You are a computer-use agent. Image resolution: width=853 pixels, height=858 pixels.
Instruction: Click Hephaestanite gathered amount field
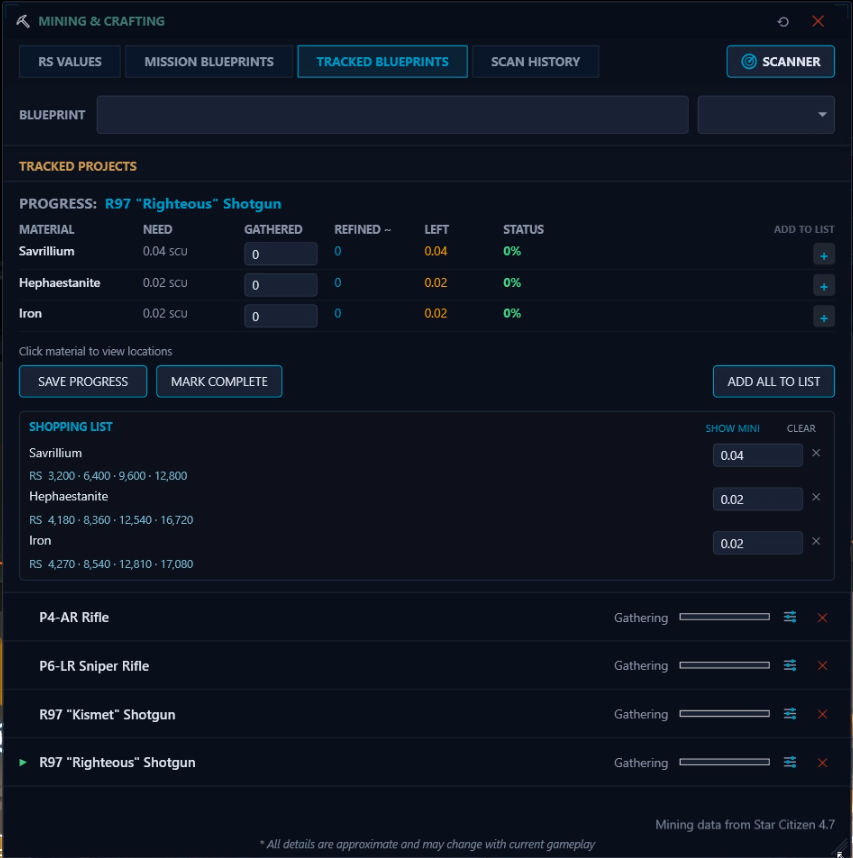(281, 285)
